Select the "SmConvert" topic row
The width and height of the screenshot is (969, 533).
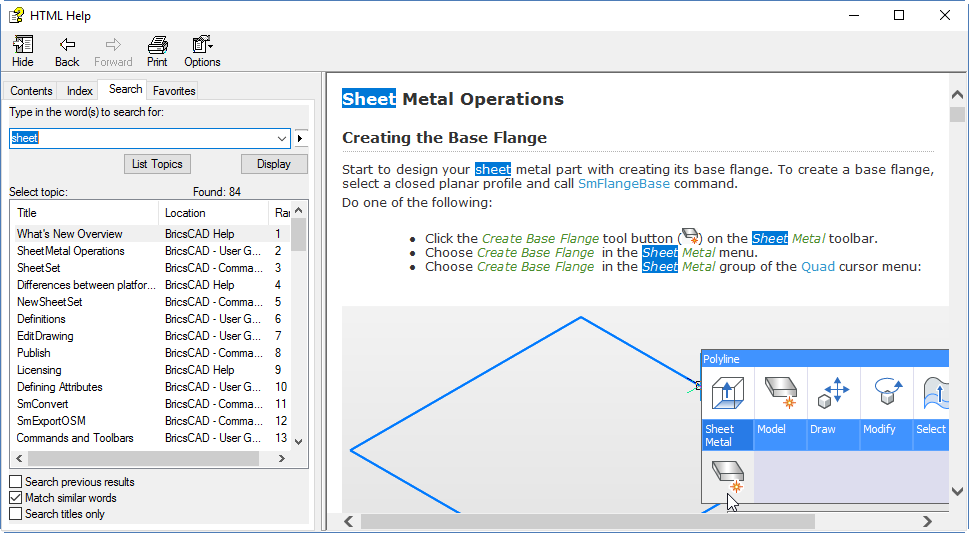(151, 404)
